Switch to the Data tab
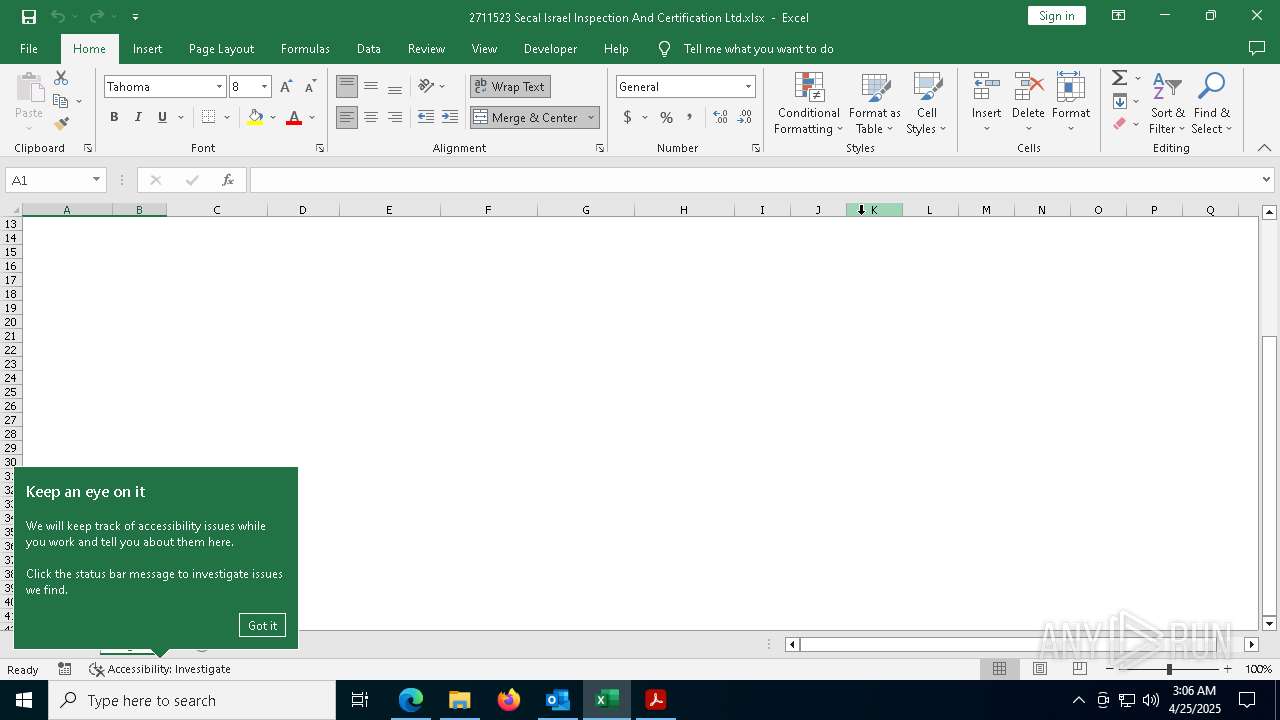1280x720 pixels. tap(368, 48)
